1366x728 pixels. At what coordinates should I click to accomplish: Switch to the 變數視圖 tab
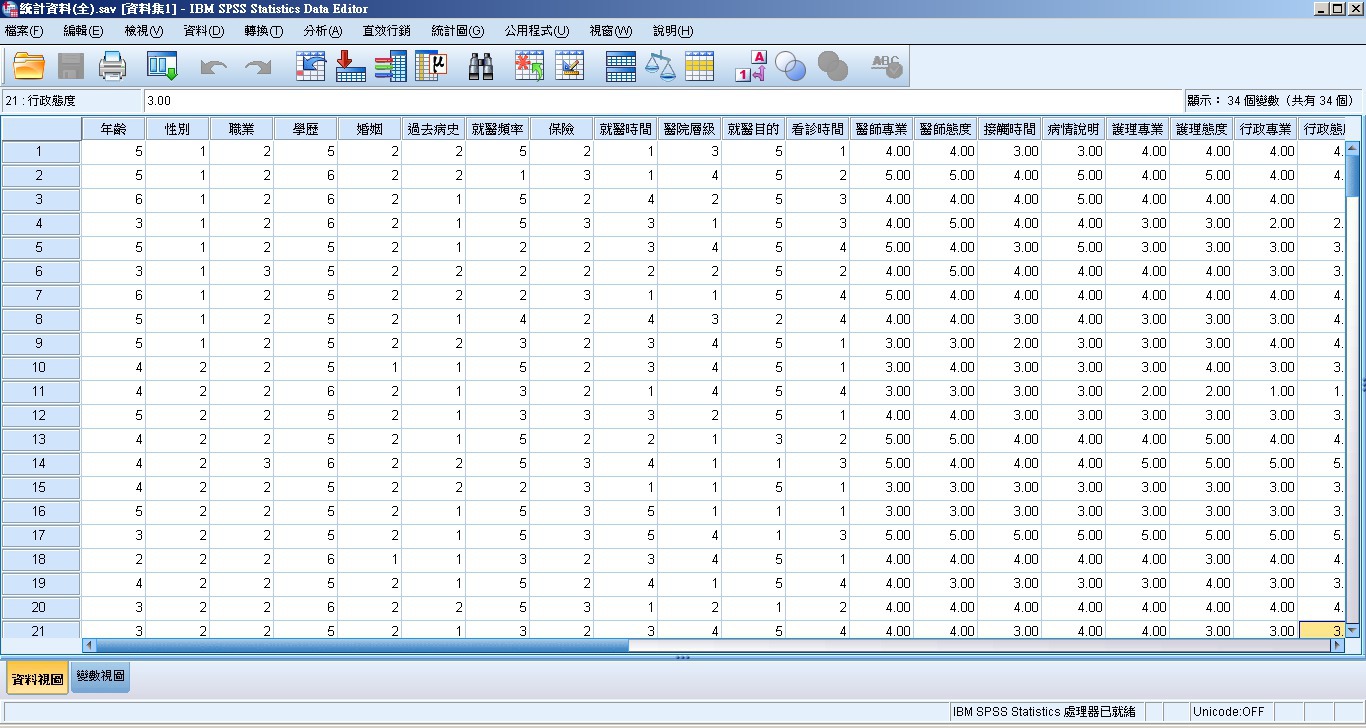(100, 677)
